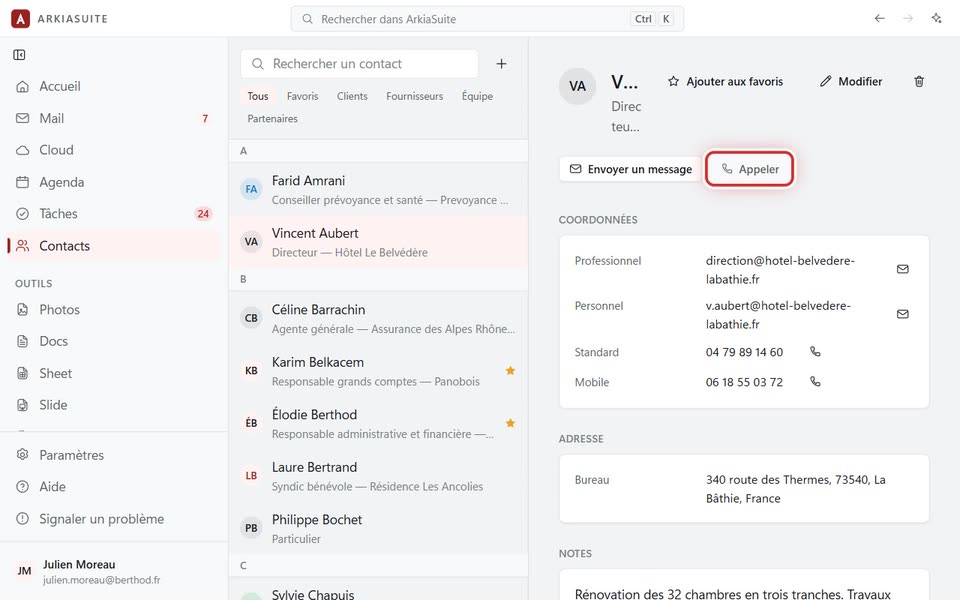Screen dimensions: 960x600
Task: Click Ajouter aux favoris button
Action: click(726, 81)
